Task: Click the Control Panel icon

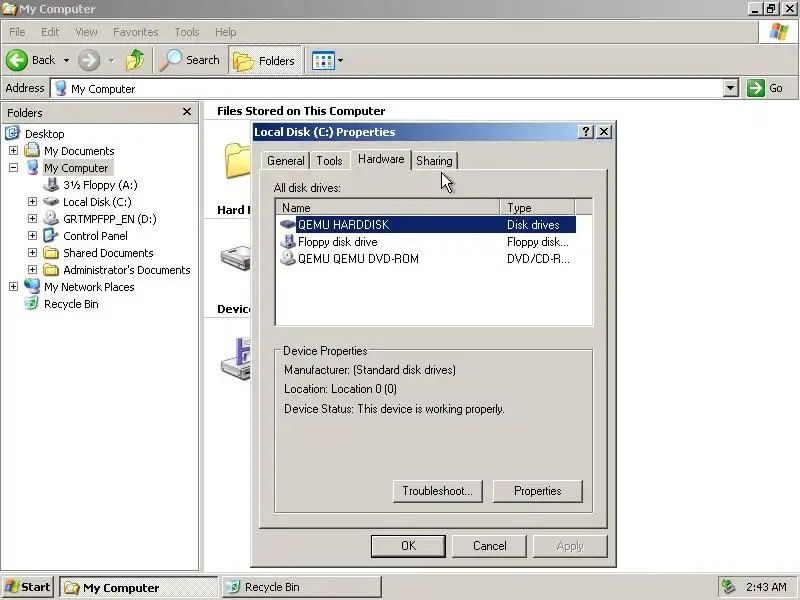Action: click(51, 235)
